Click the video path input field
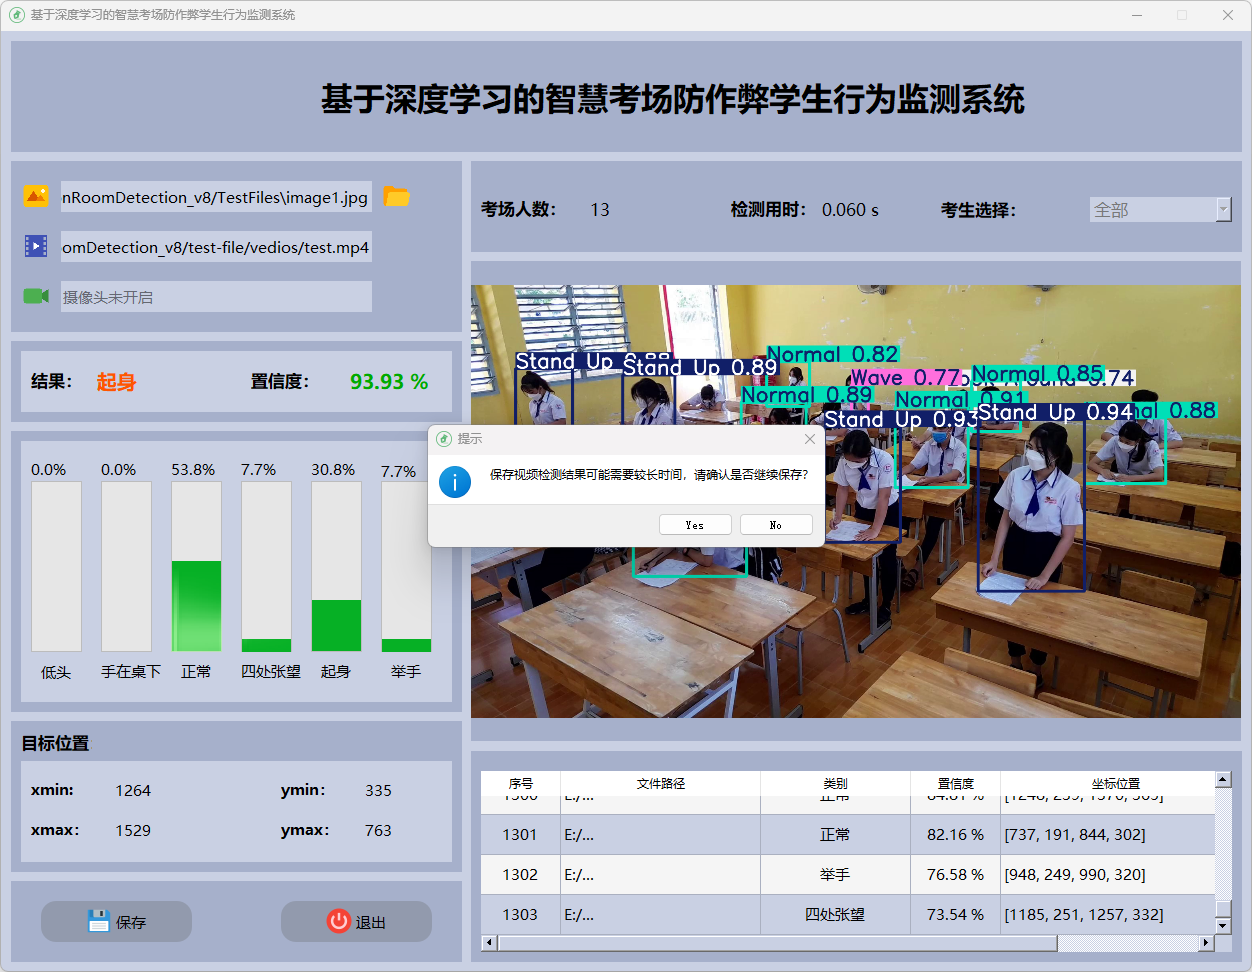 [215, 247]
